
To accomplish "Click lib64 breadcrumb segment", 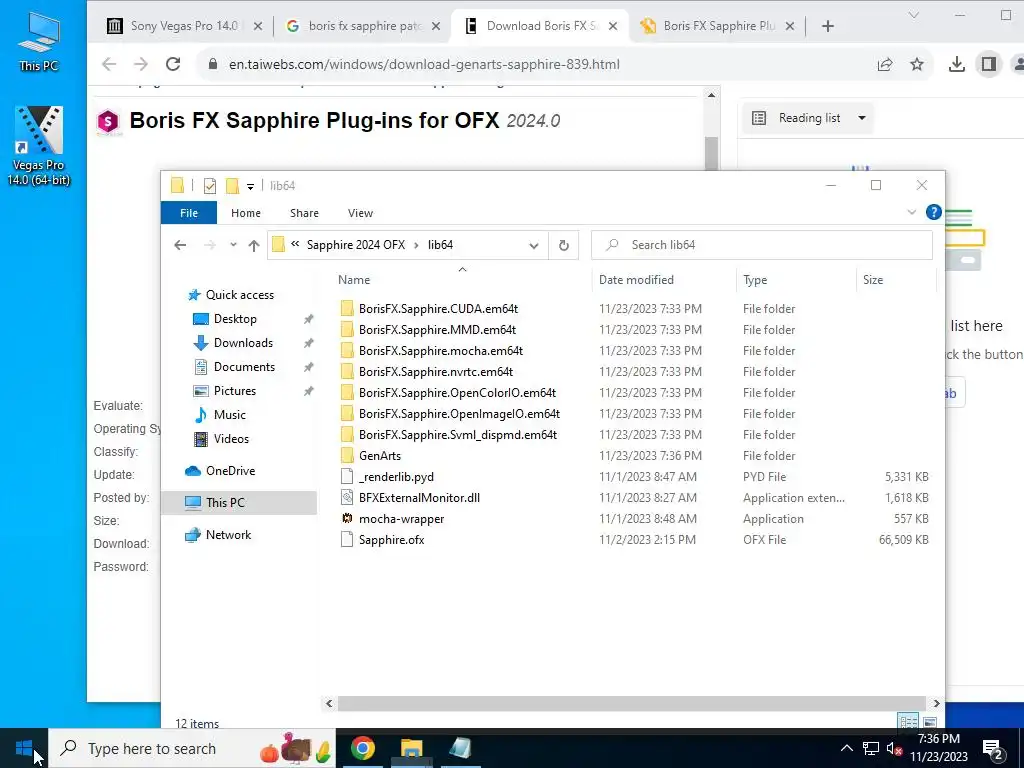I will (x=440, y=245).
